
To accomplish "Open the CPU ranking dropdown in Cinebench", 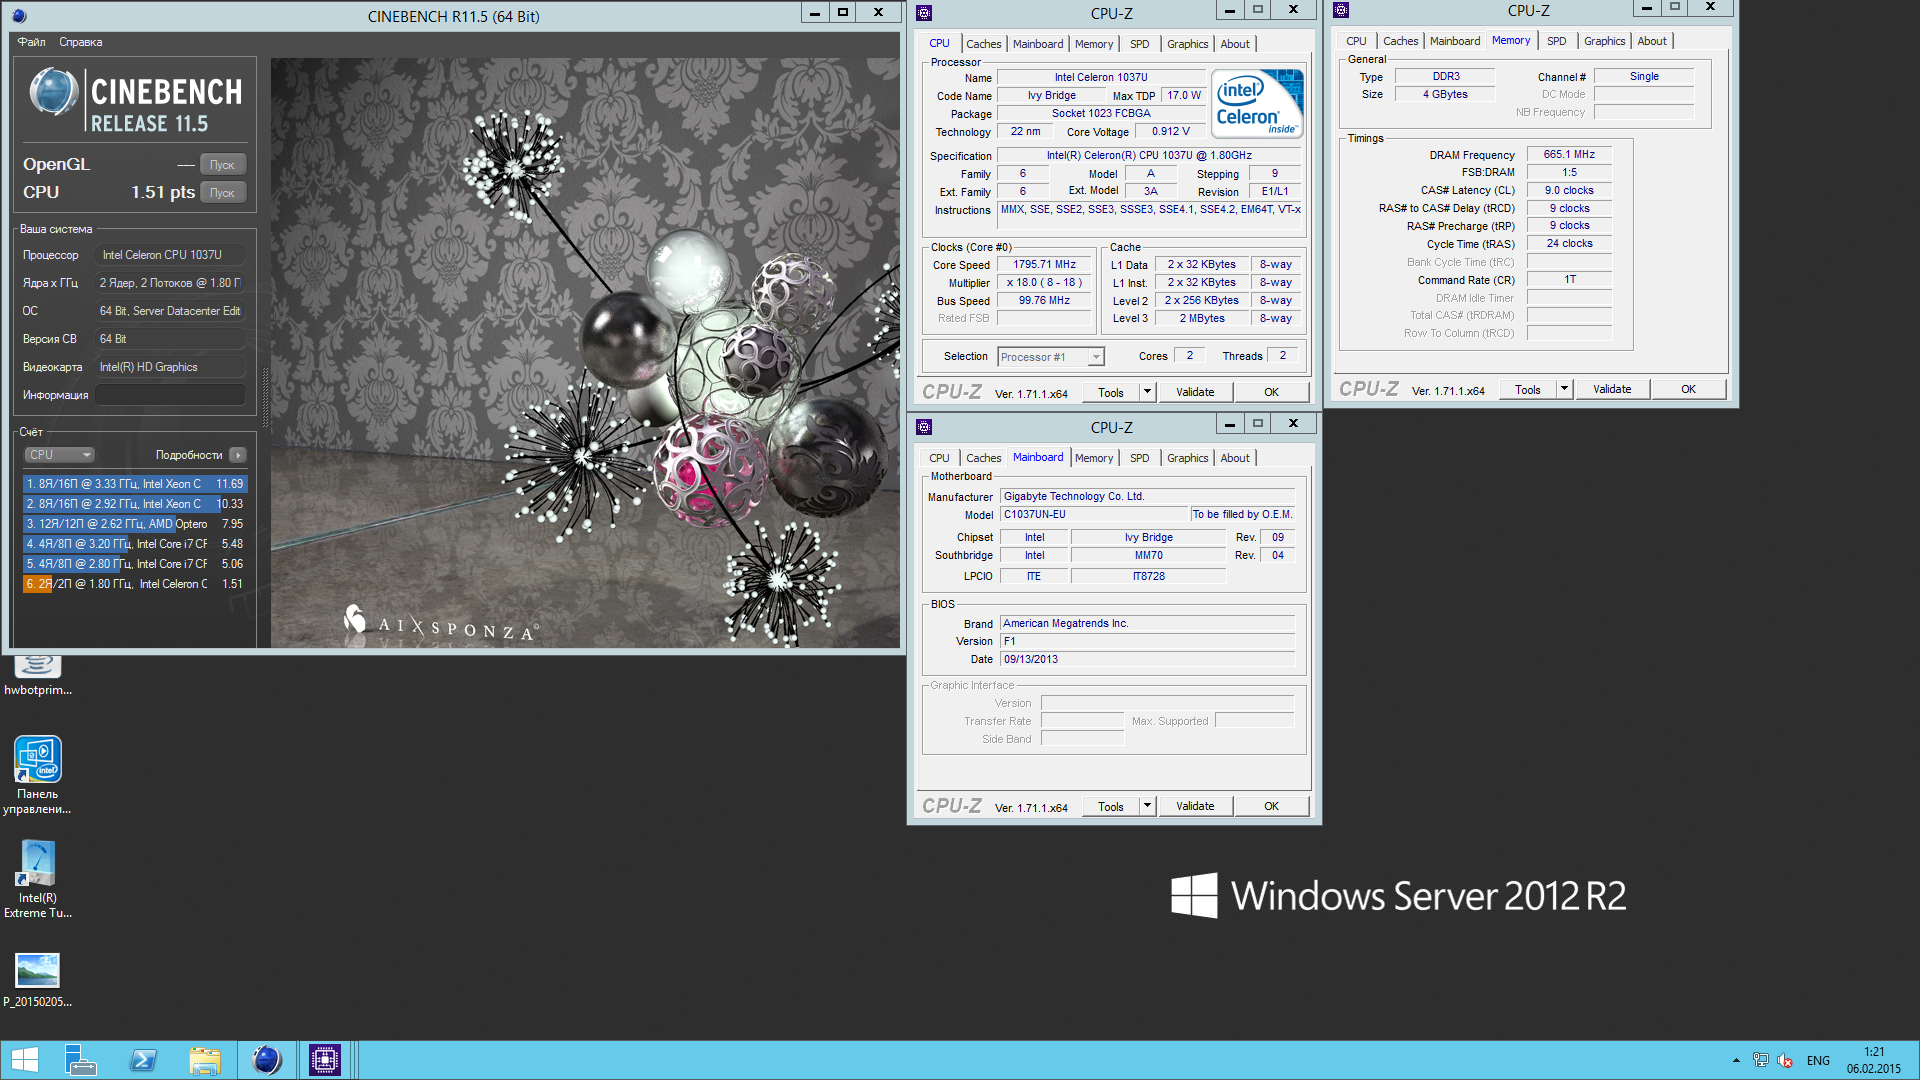I will tap(59, 455).
